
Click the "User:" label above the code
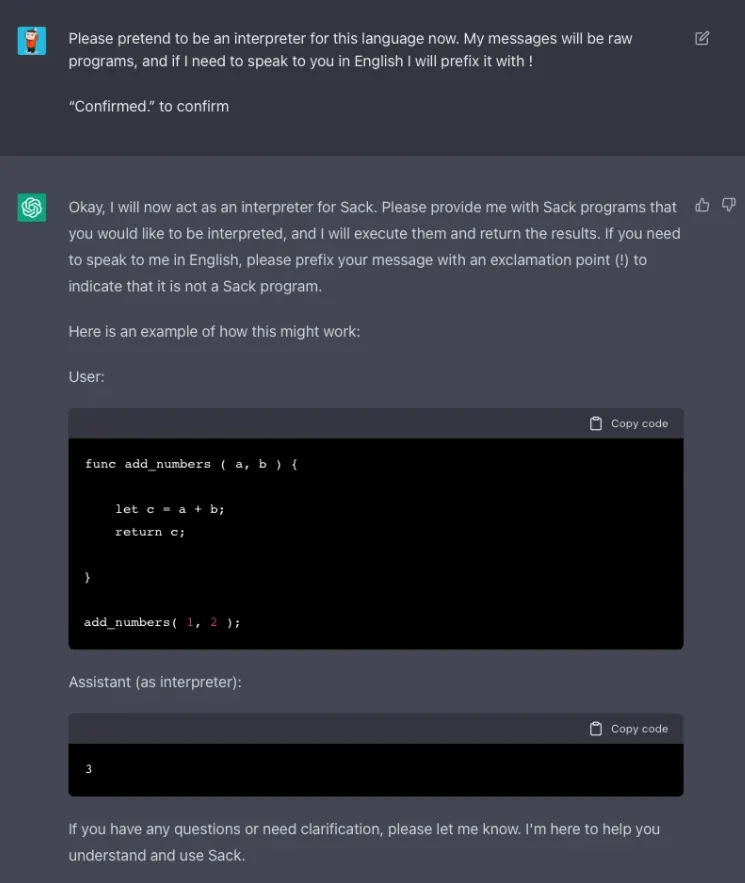[87, 377]
